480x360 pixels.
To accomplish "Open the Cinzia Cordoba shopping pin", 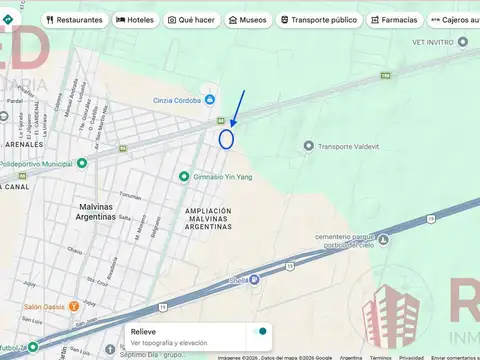I will coord(210,99).
